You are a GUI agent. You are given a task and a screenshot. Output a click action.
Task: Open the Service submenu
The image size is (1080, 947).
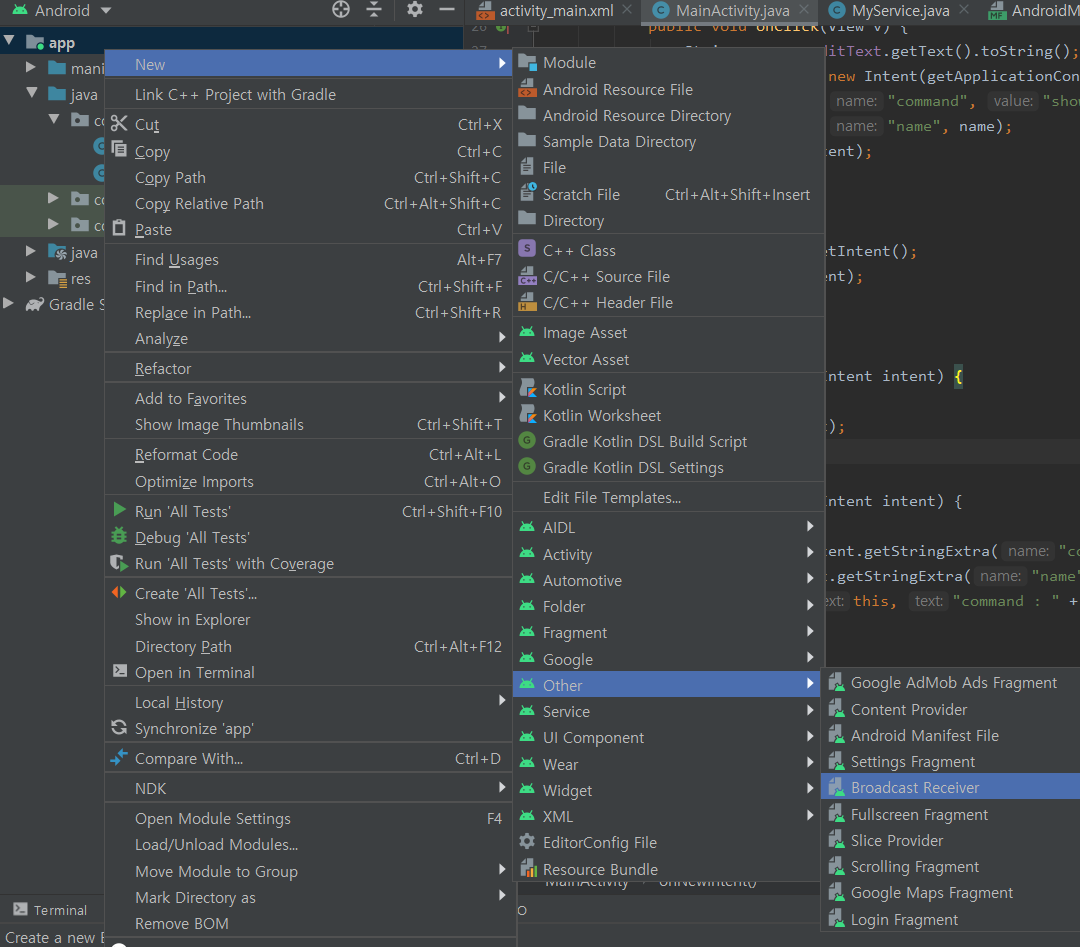click(x=667, y=711)
